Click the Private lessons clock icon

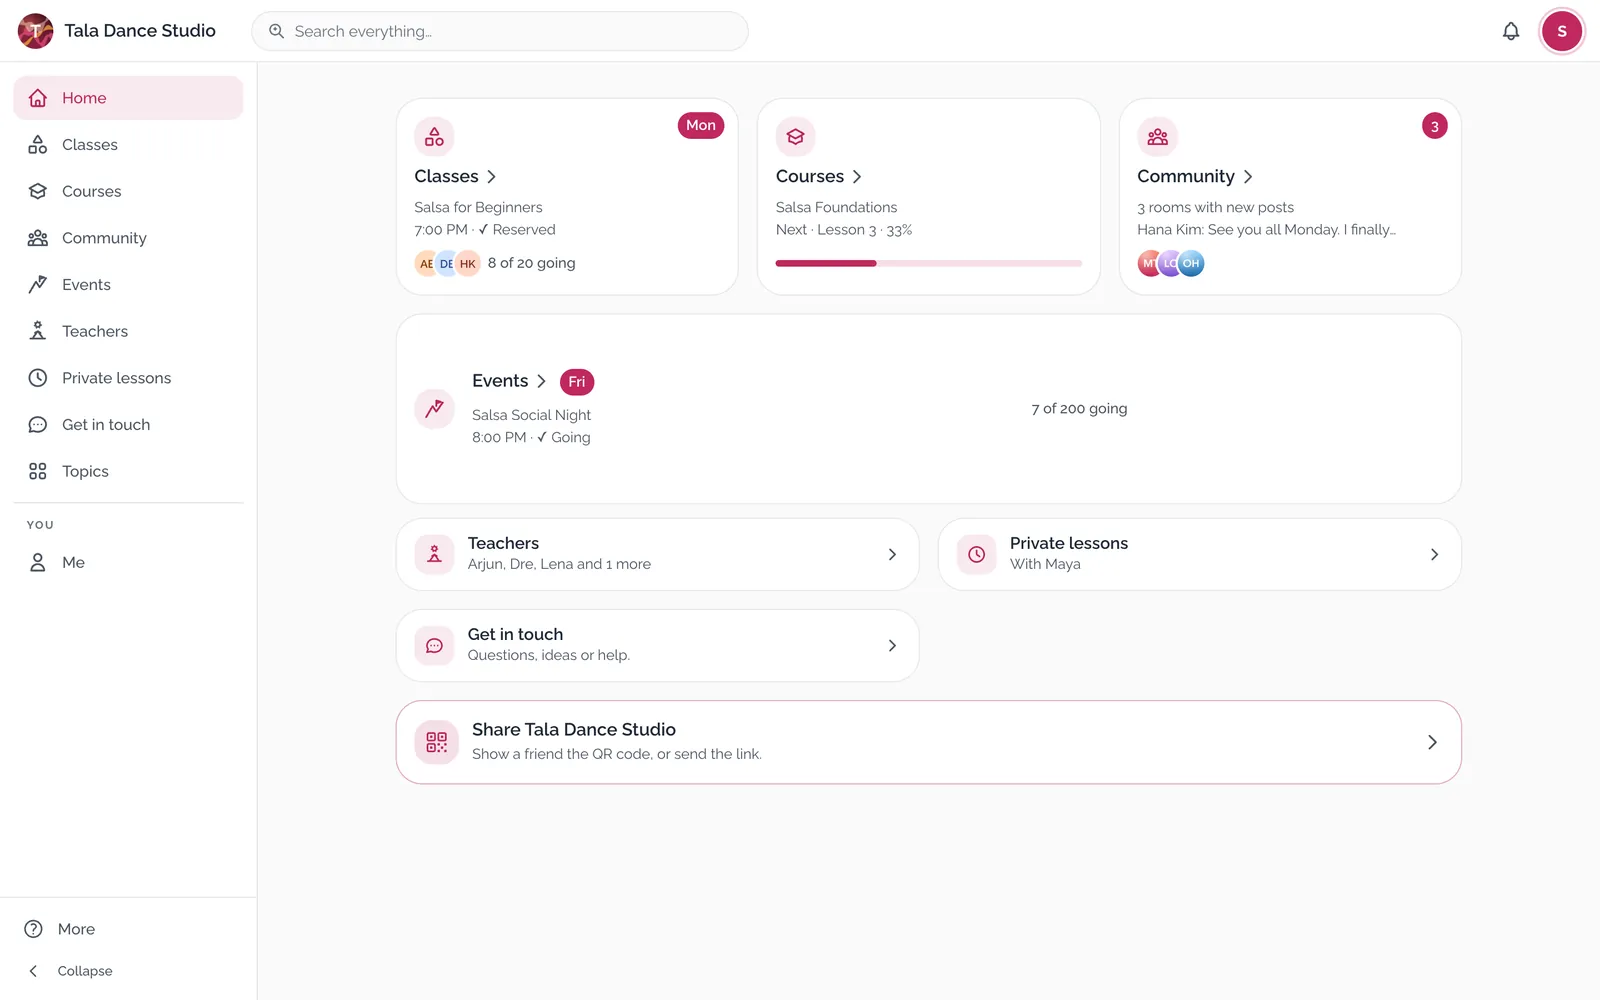977,554
